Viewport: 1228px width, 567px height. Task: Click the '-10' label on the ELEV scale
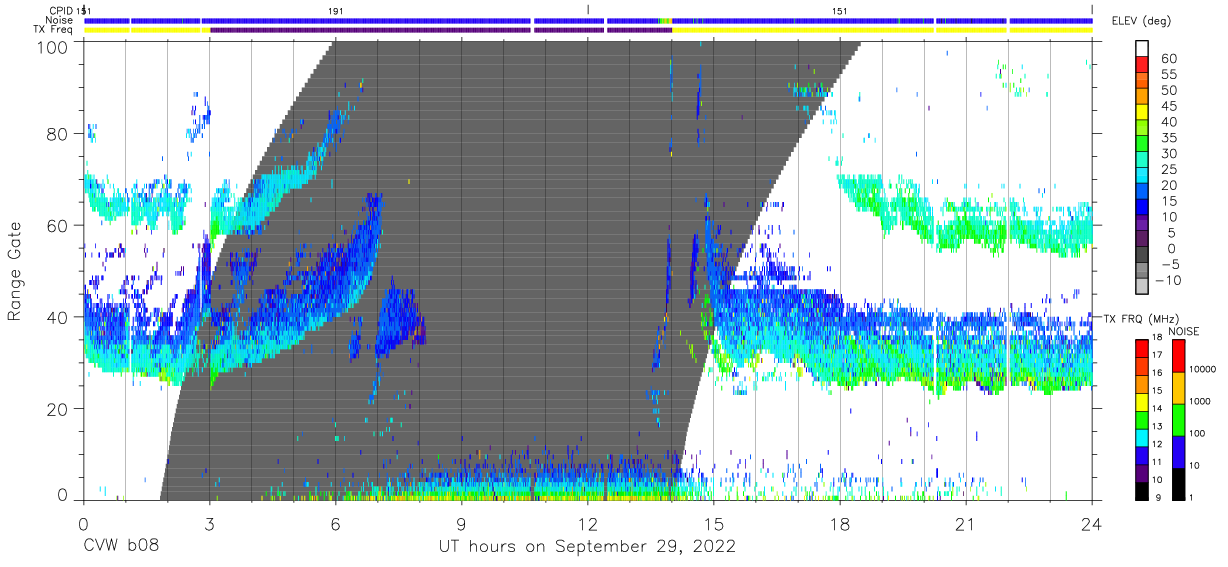(x=1170, y=280)
